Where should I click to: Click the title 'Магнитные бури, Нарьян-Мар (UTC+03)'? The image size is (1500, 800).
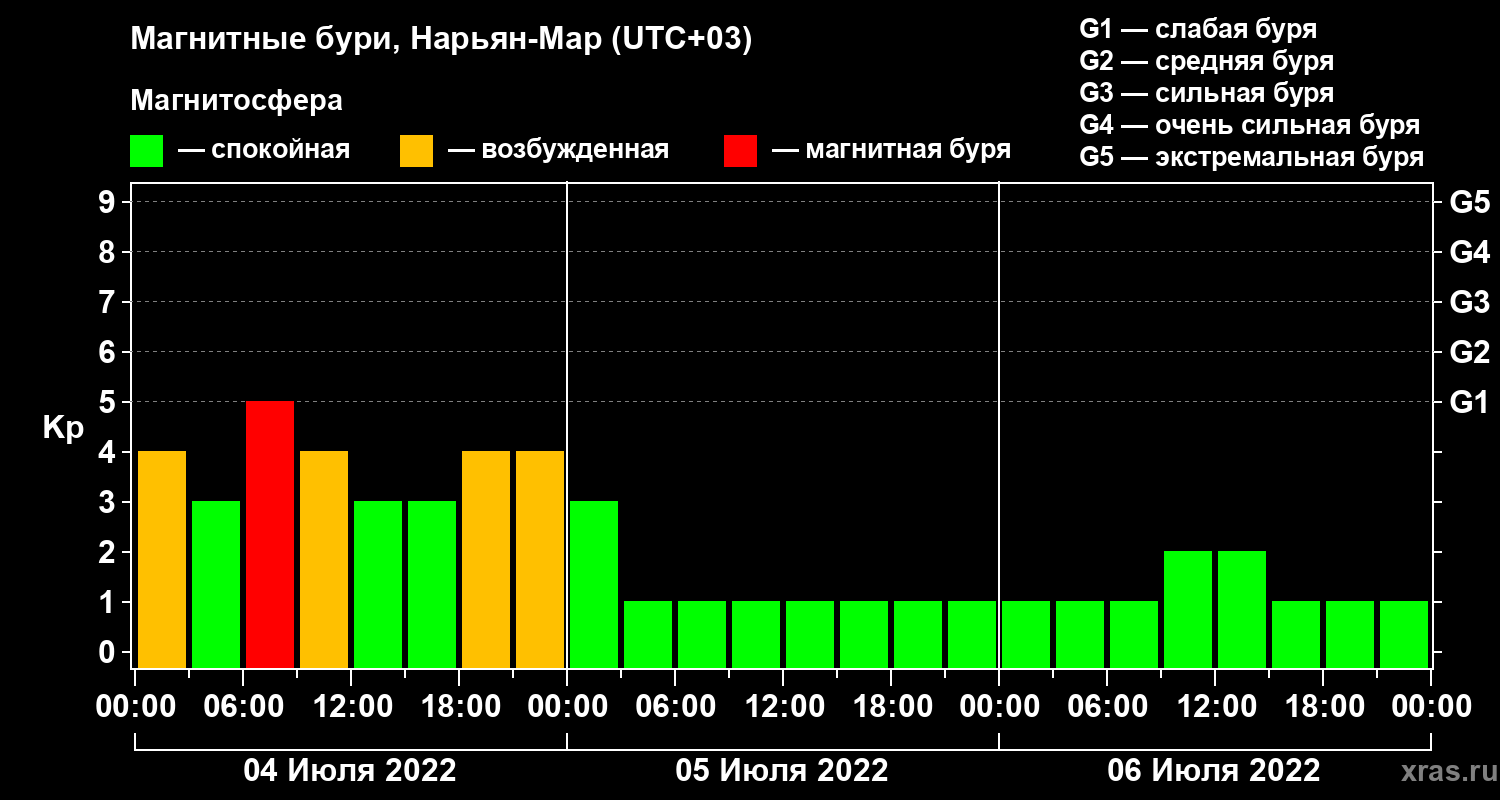tap(441, 40)
